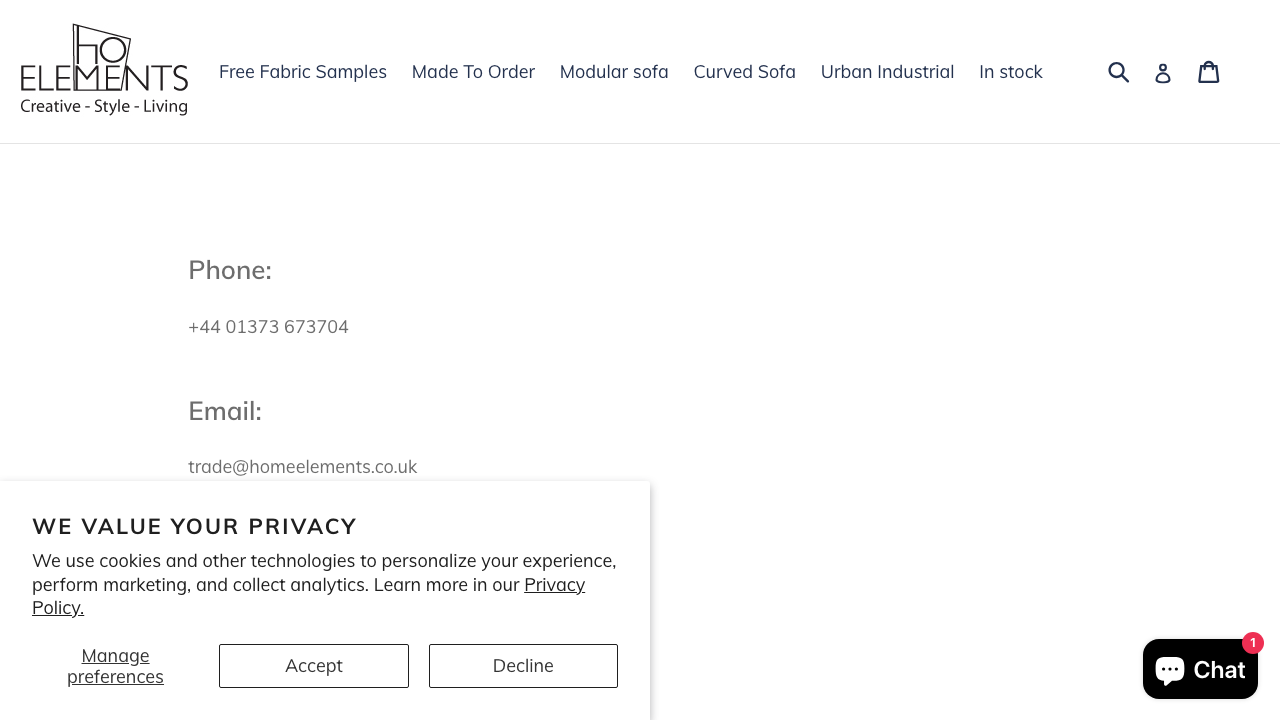The width and height of the screenshot is (1280, 720).
Task: Click the Phone: heading
Action: pyautogui.click(x=230, y=270)
